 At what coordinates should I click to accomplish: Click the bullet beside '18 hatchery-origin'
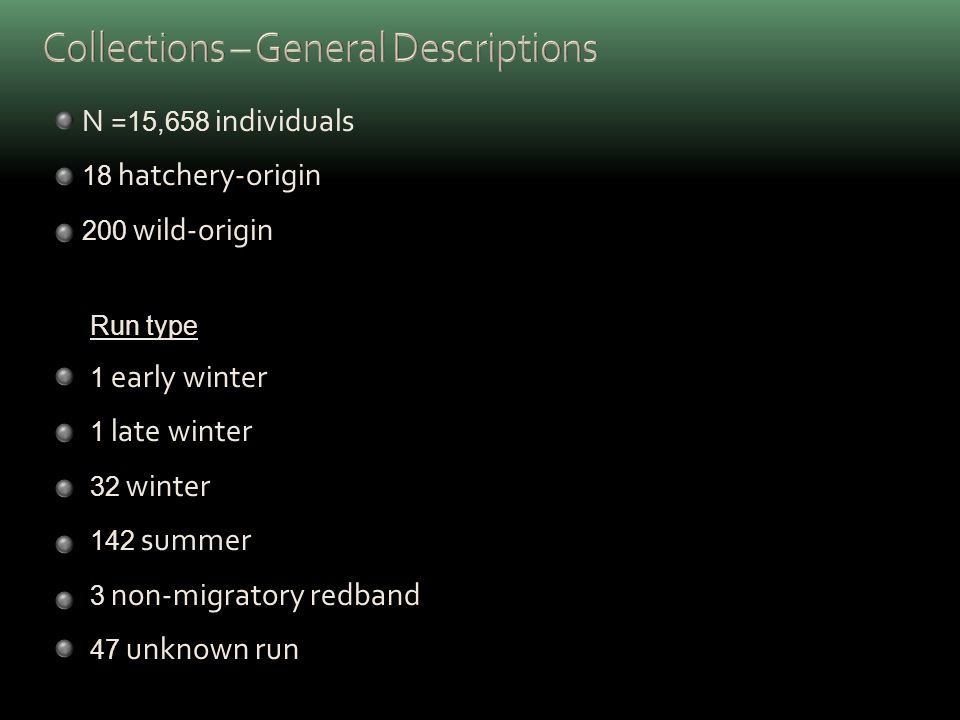pos(64,177)
